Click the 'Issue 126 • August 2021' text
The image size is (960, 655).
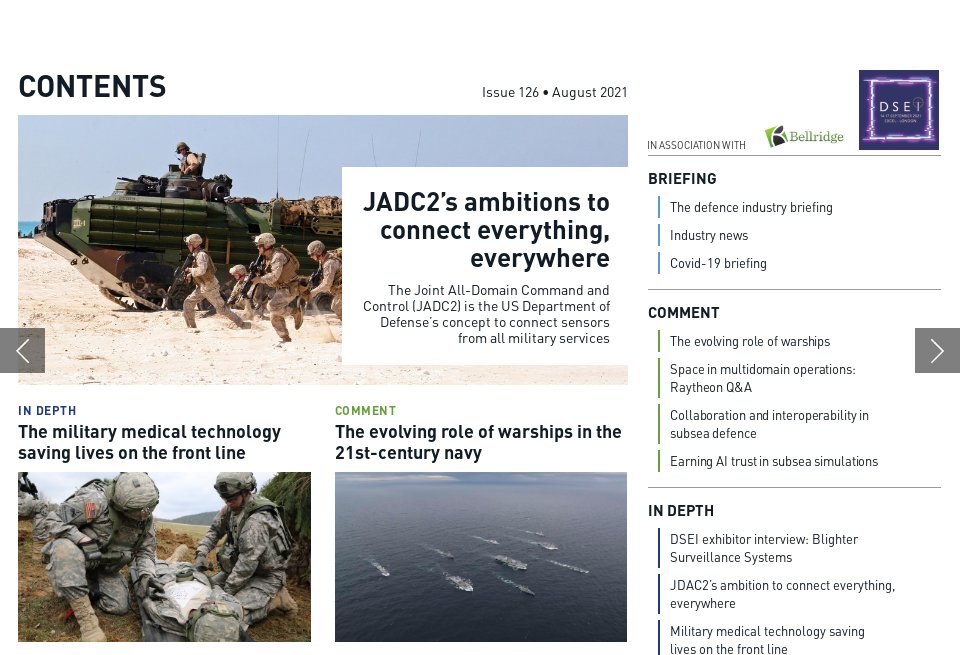point(554,92)
